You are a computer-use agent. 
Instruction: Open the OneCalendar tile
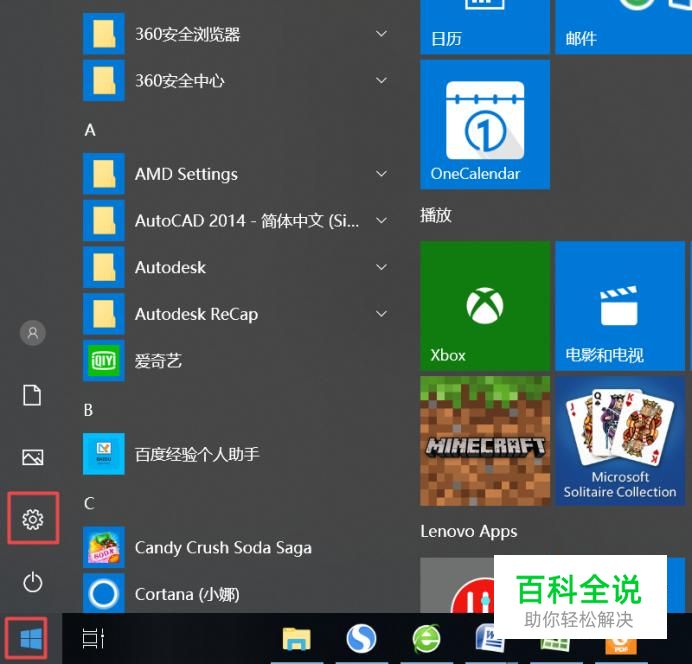pyautogui.click(x=485, y=125)
